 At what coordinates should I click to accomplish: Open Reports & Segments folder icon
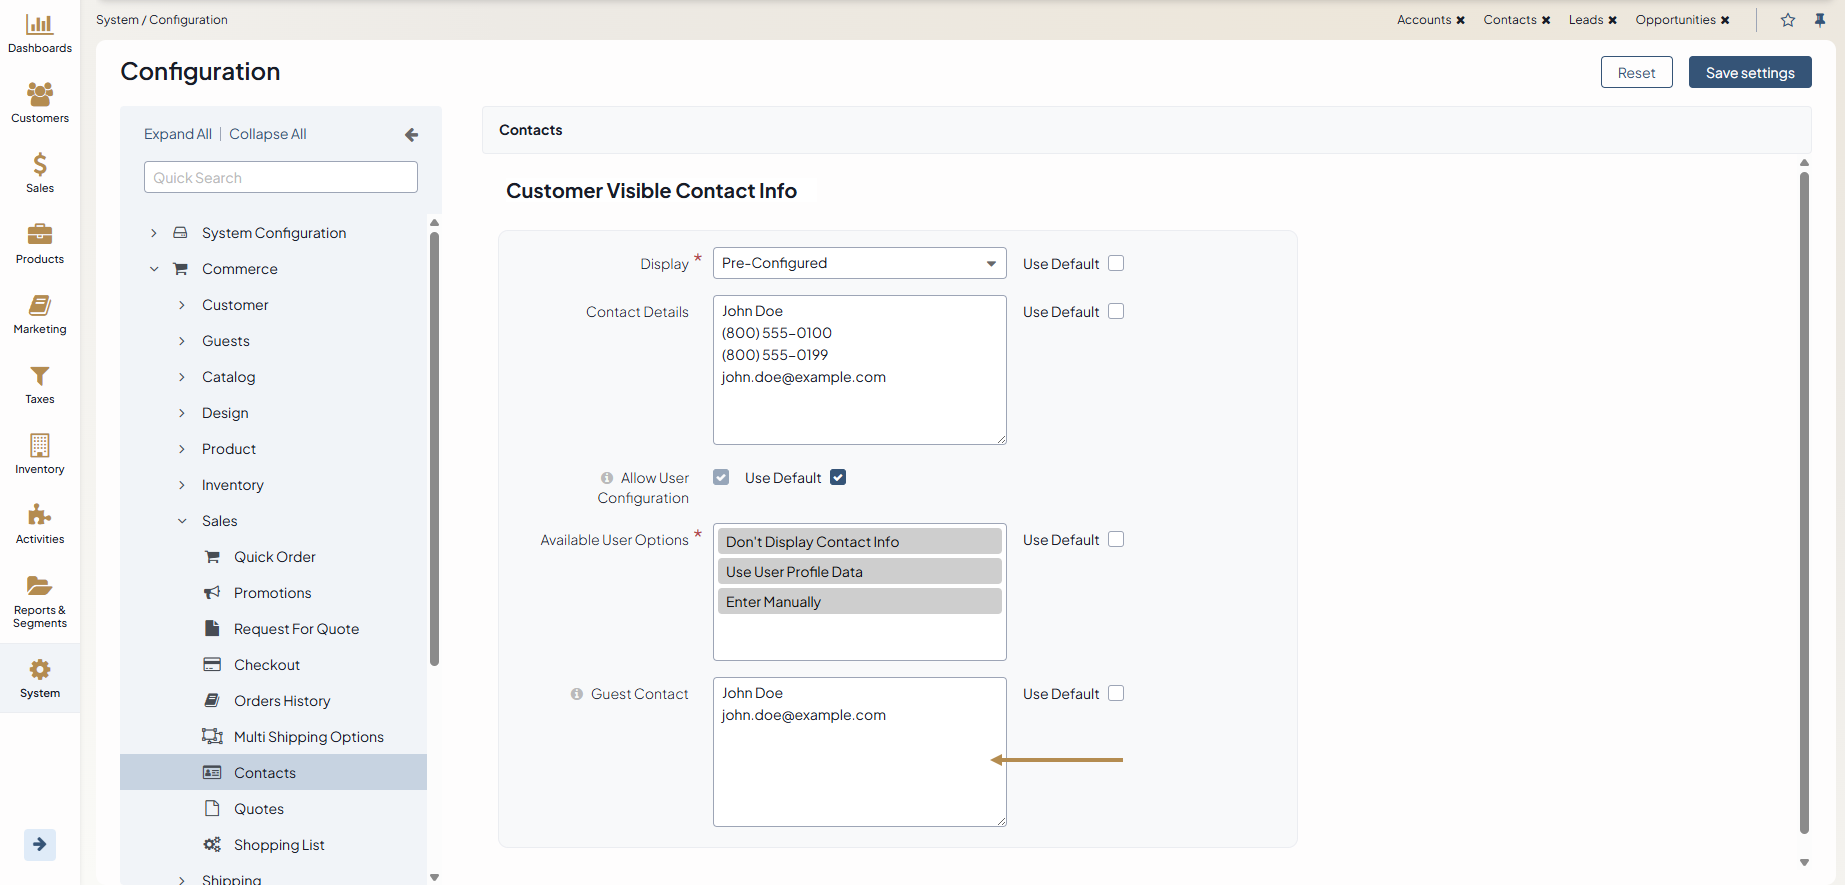click(40, 586)
